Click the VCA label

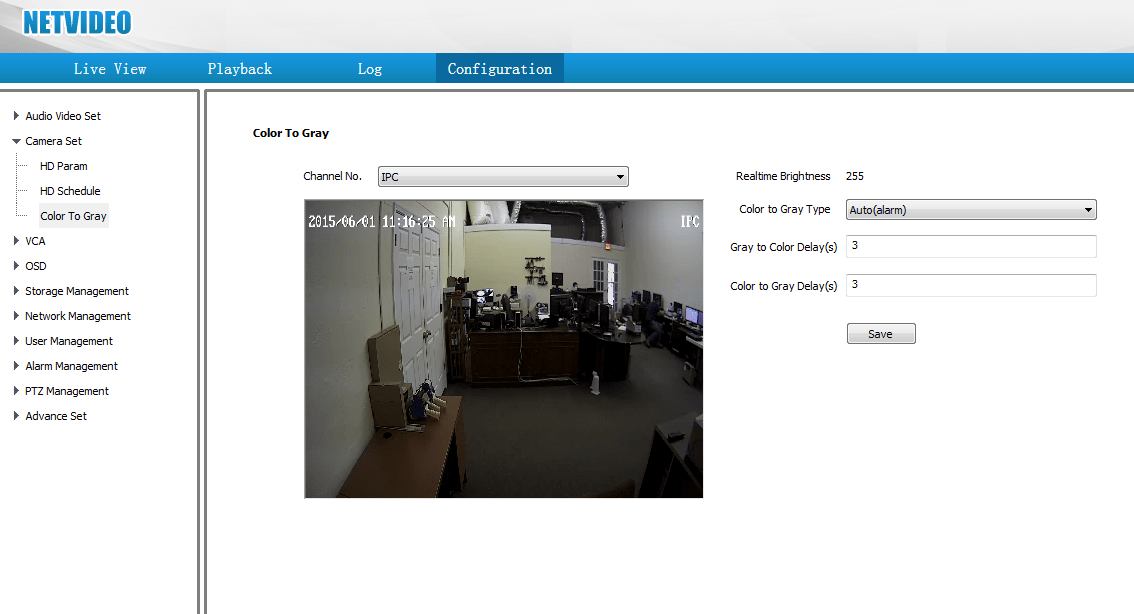[35, 241]
